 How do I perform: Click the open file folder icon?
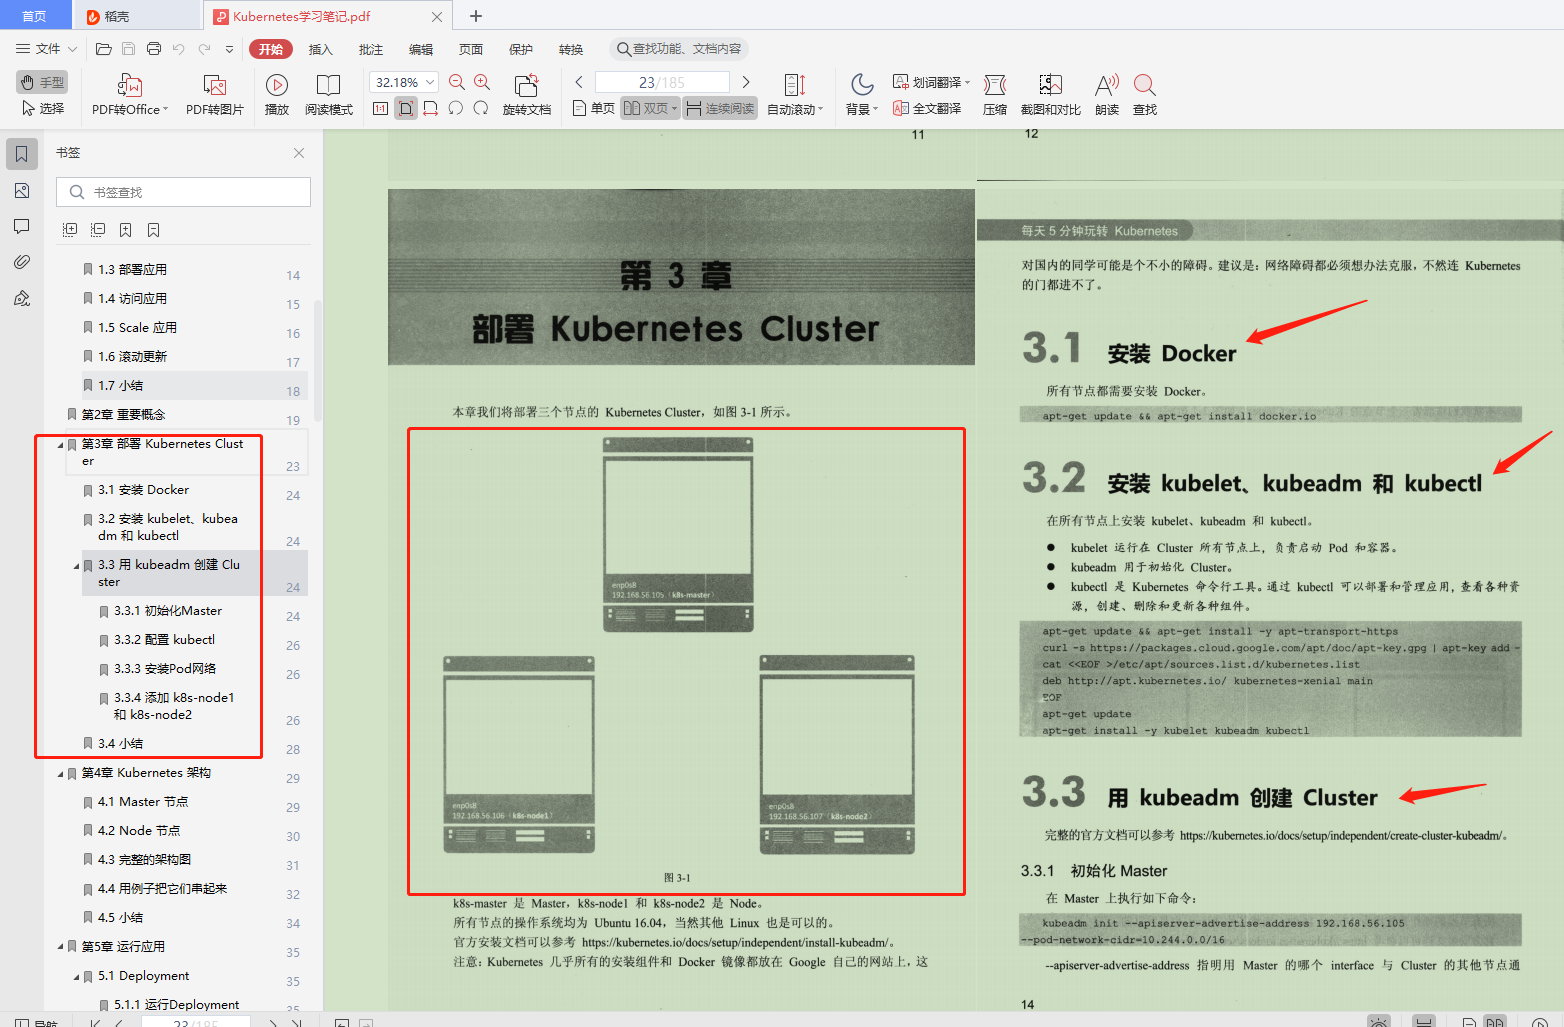(103, 49)
